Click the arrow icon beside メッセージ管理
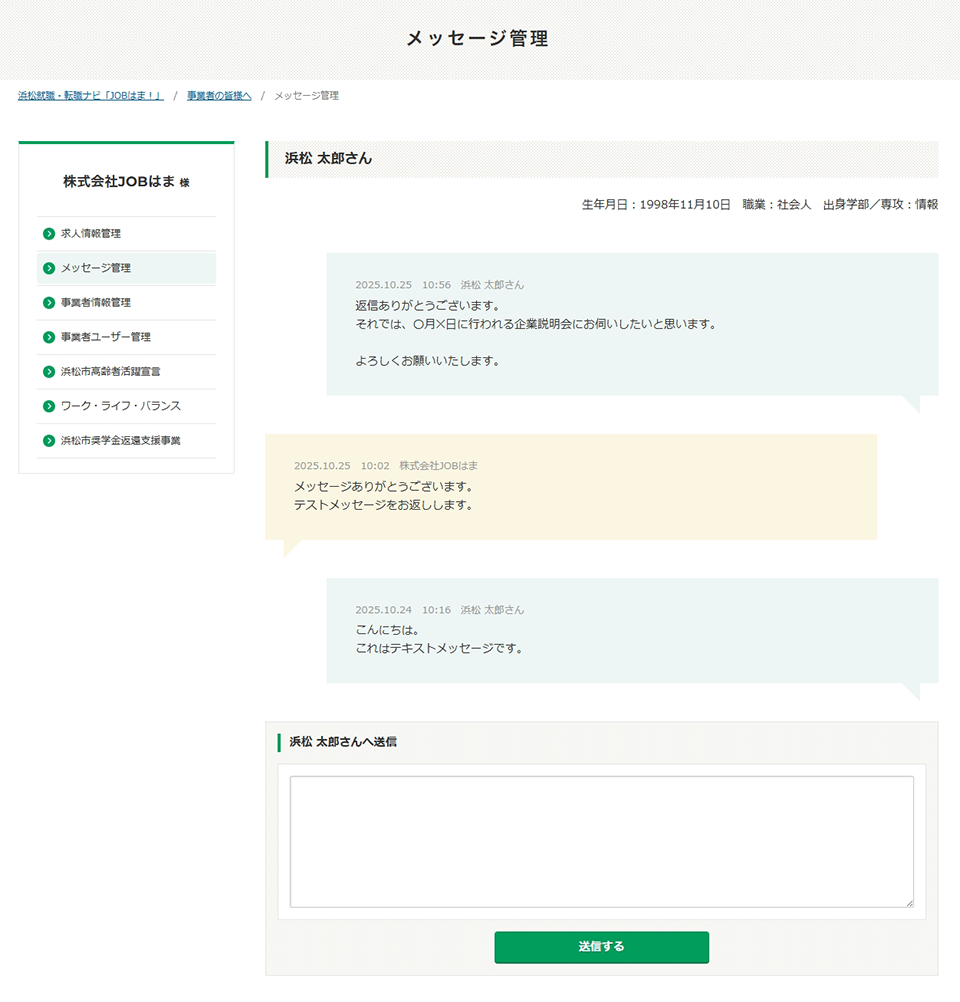 click(49, 268)
